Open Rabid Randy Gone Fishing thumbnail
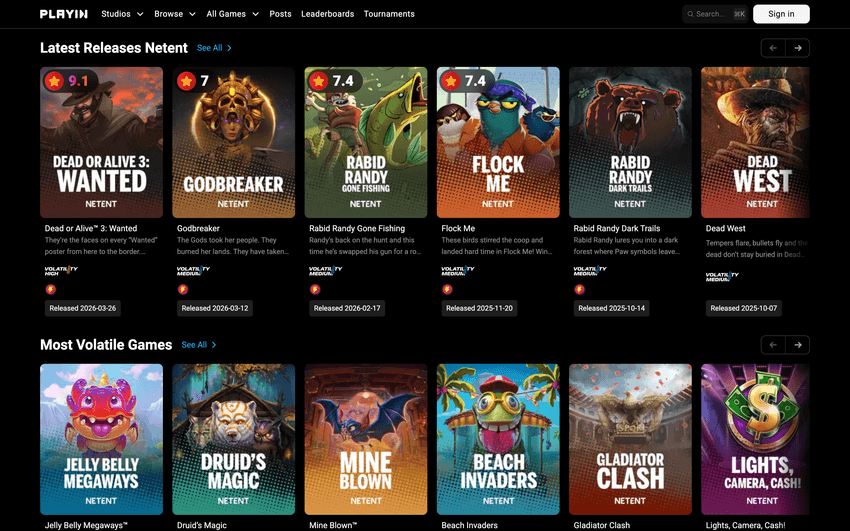Screen dimensions: 850x531 click(366, 143)
